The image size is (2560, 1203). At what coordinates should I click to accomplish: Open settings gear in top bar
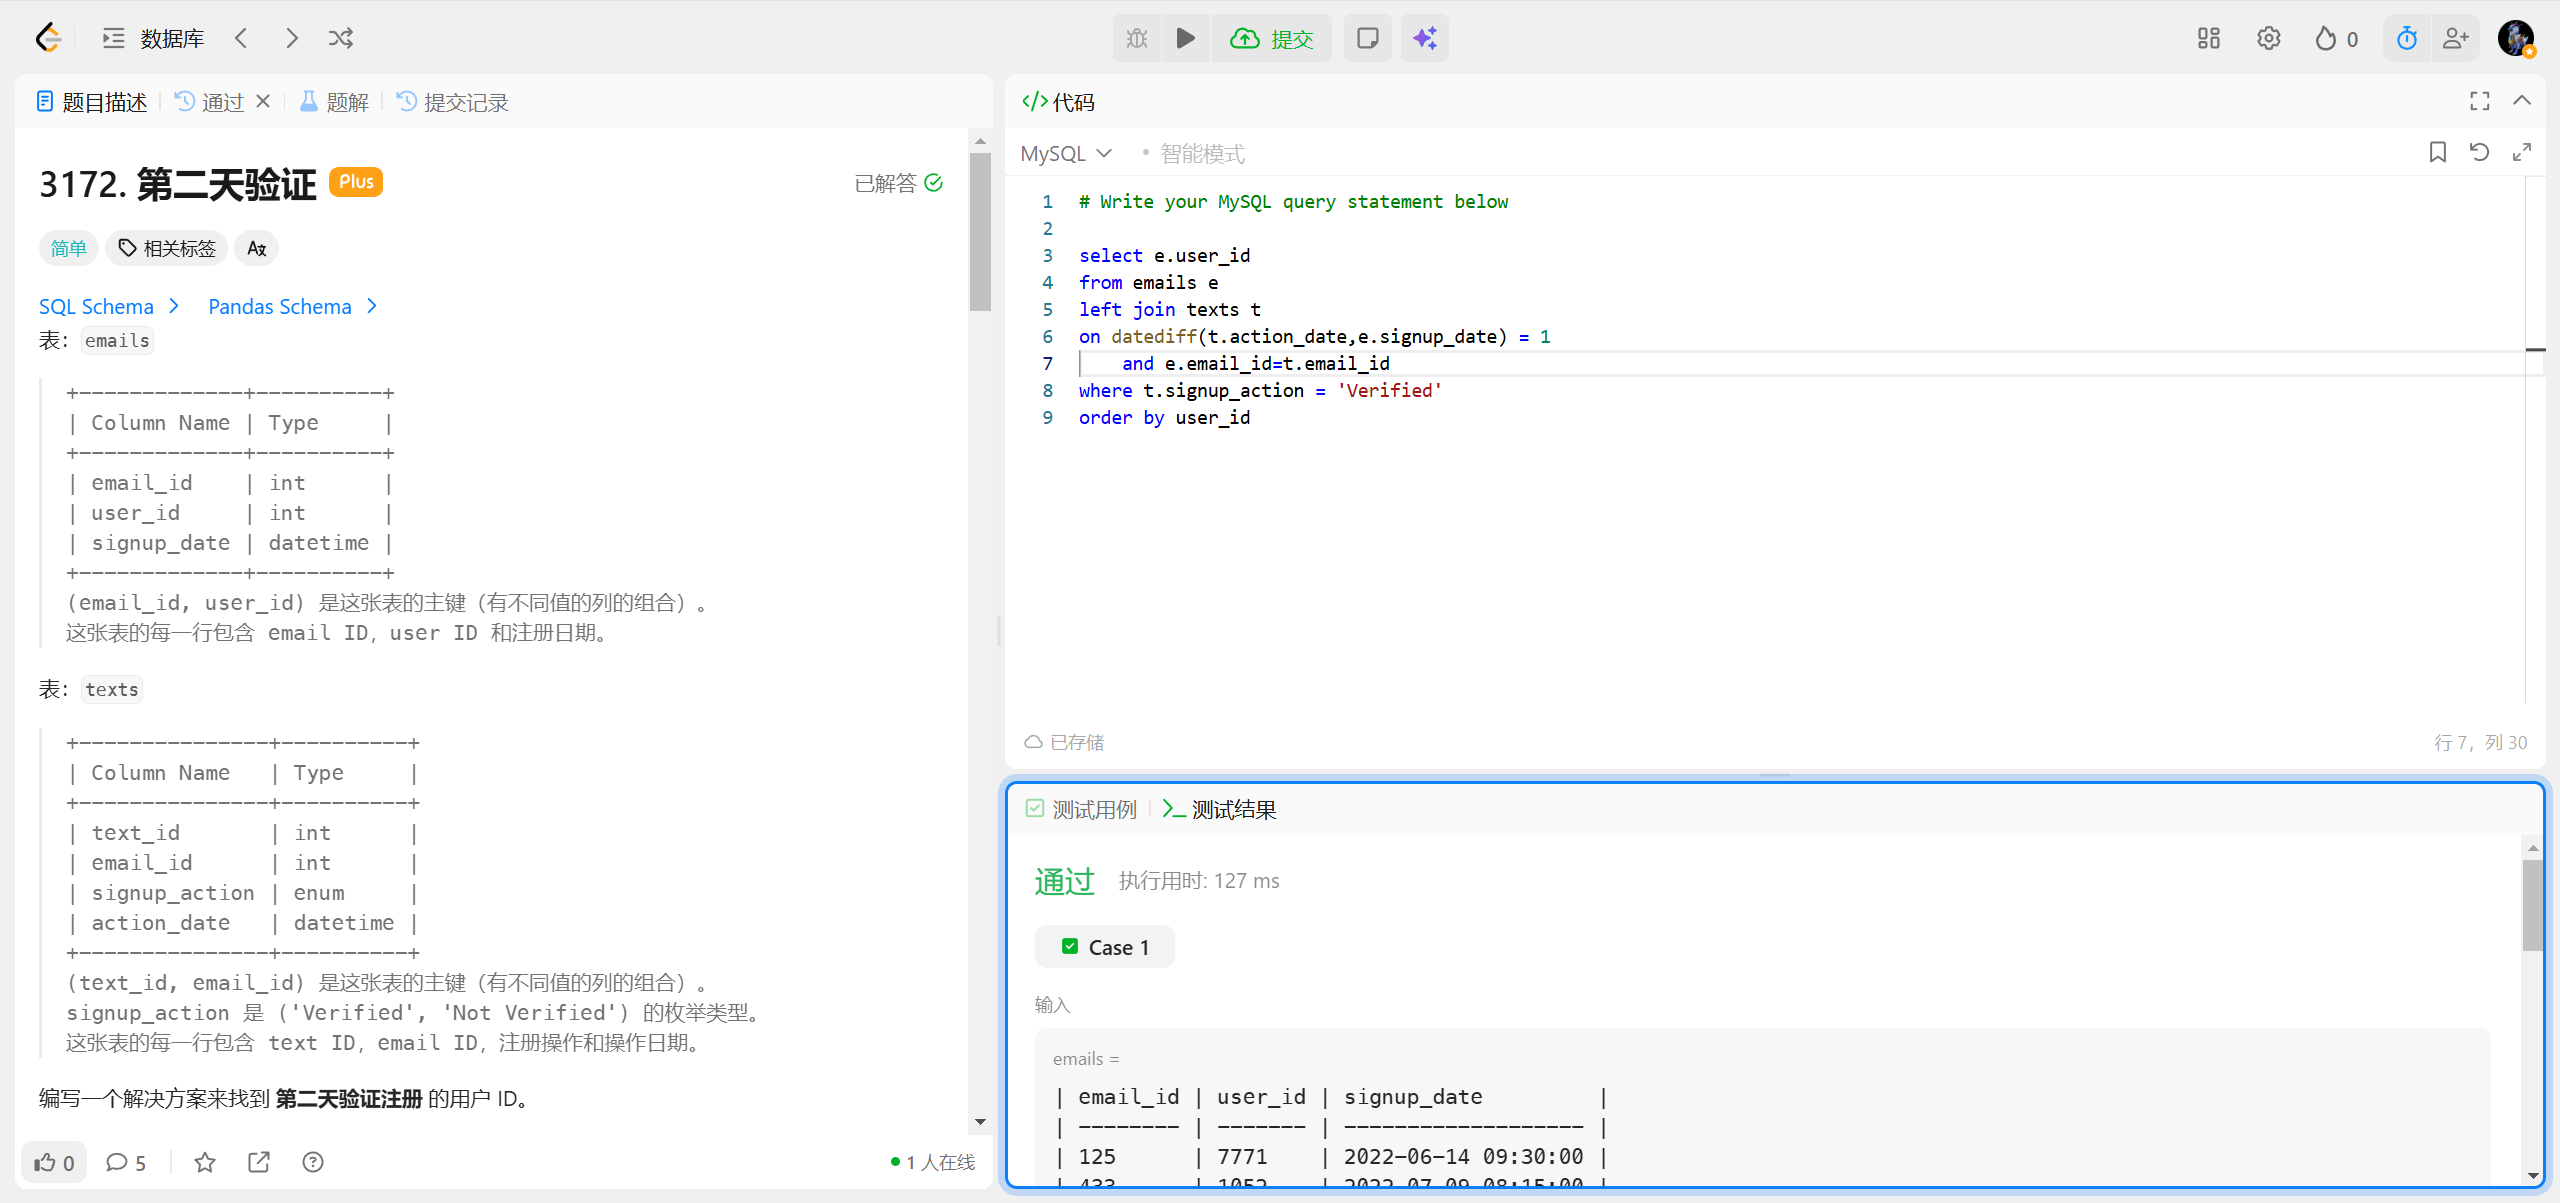click(x=2268, y=38)
